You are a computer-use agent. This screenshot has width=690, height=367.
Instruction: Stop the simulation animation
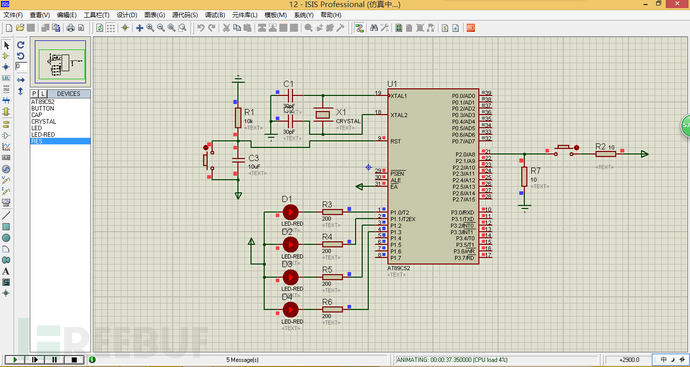click(73, 360)
